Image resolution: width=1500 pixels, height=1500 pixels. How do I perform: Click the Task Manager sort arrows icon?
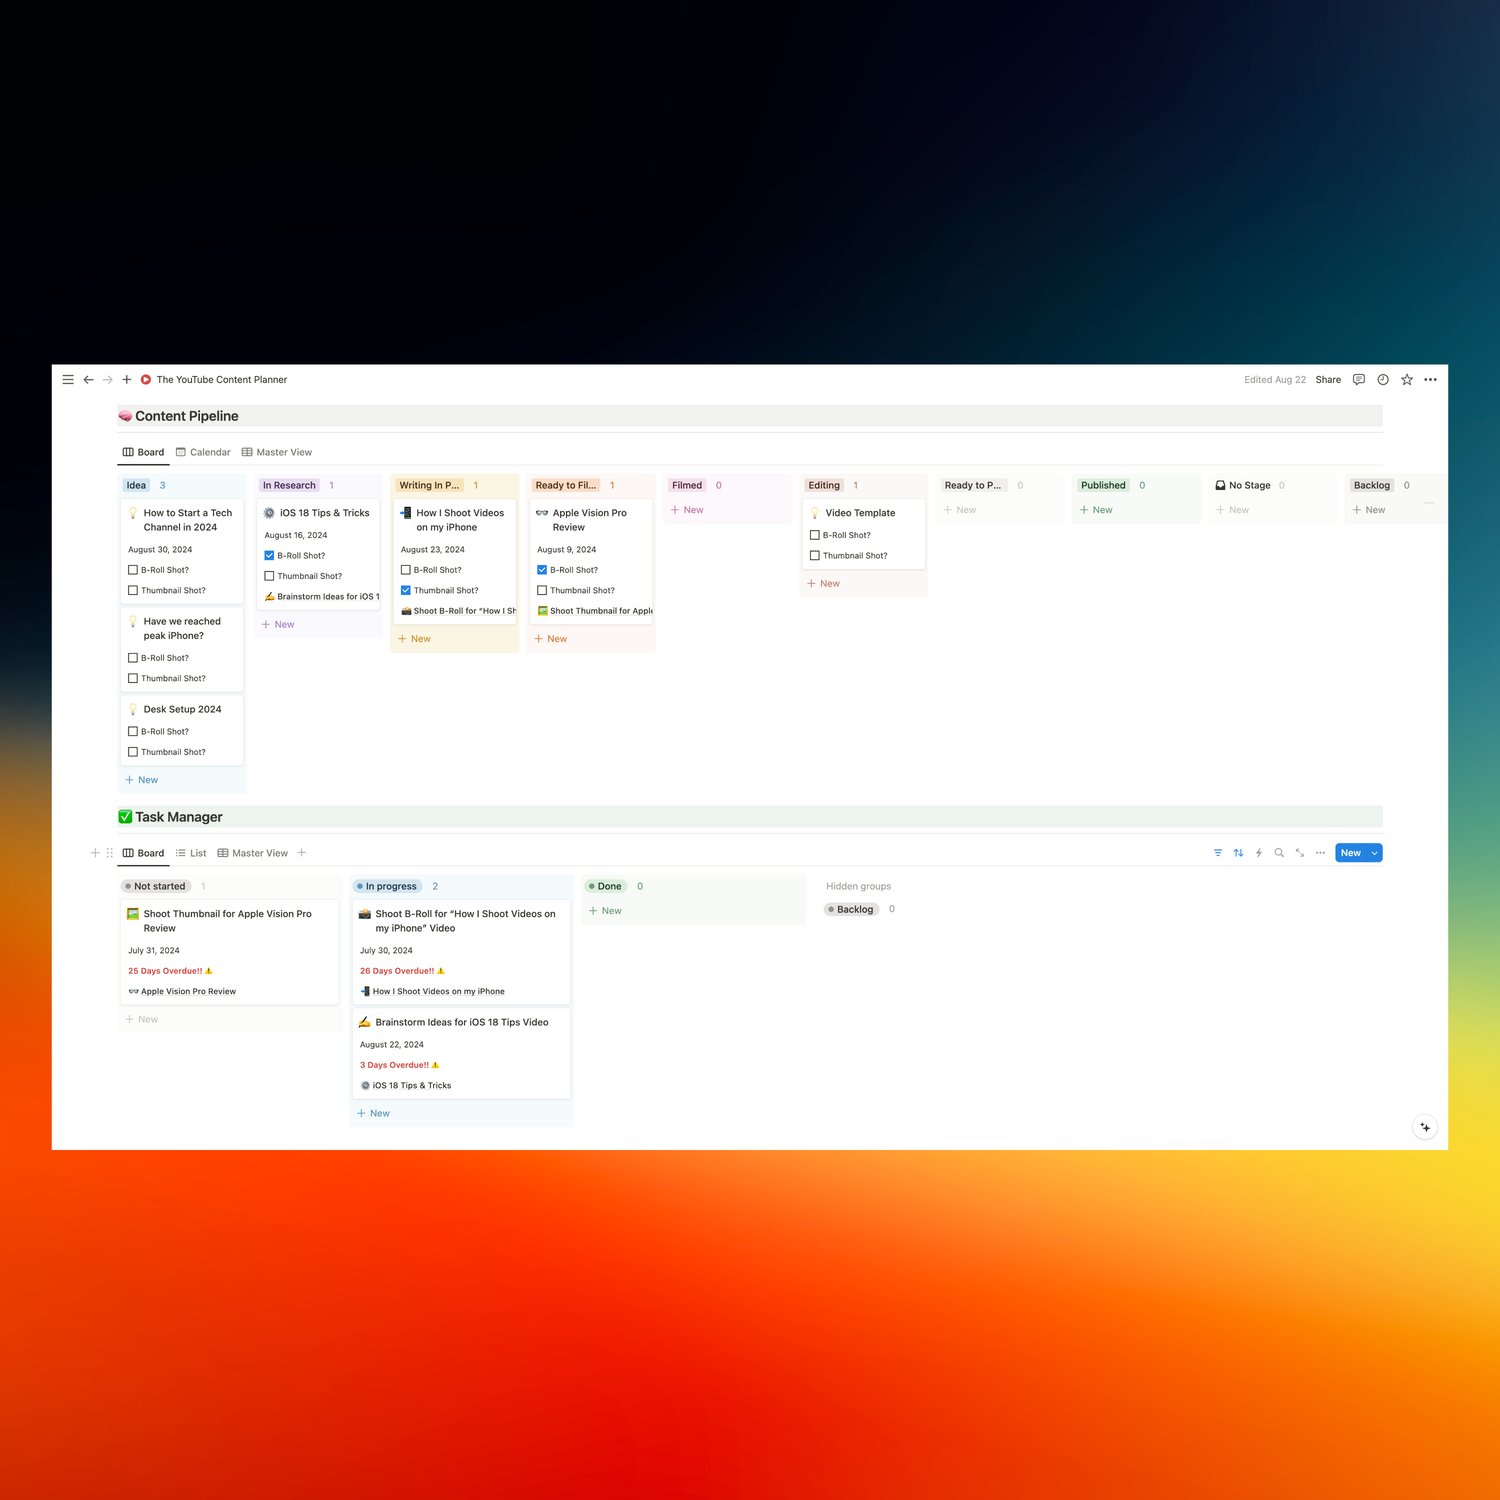[x=1238, y=853]
